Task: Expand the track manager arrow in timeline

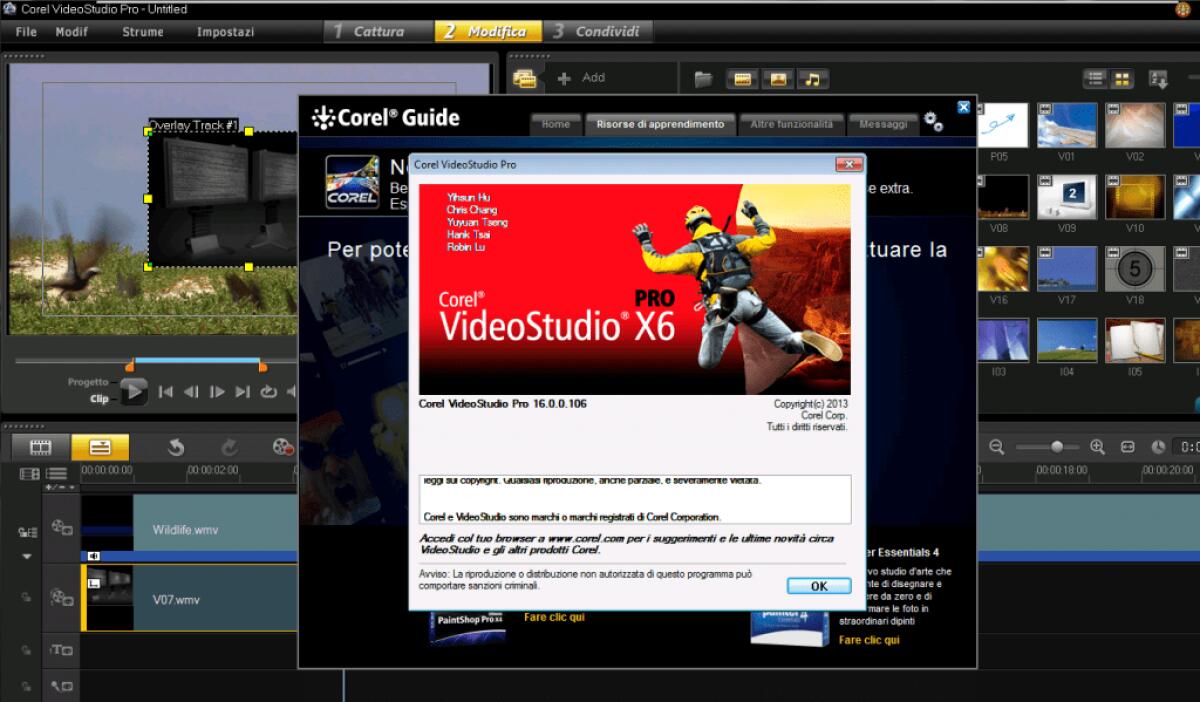Action: click(26, 556)
